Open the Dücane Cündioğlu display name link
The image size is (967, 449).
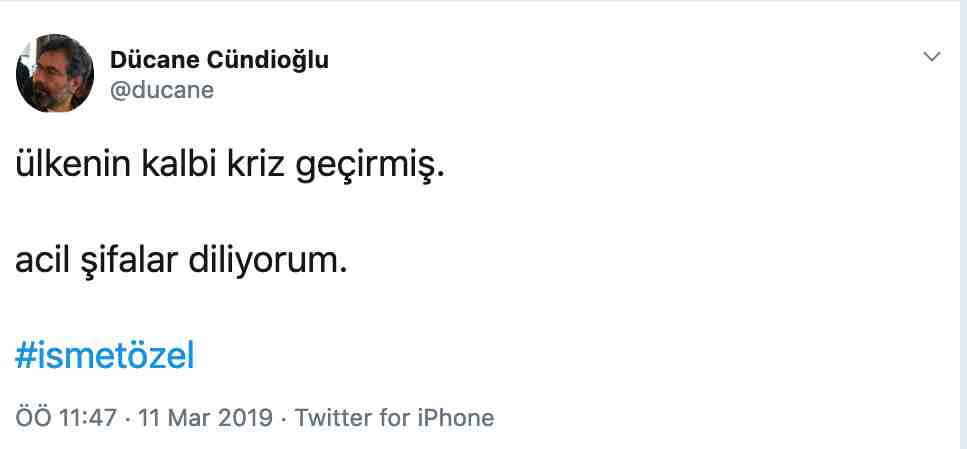pyautogui.click(x=220, y=60)
